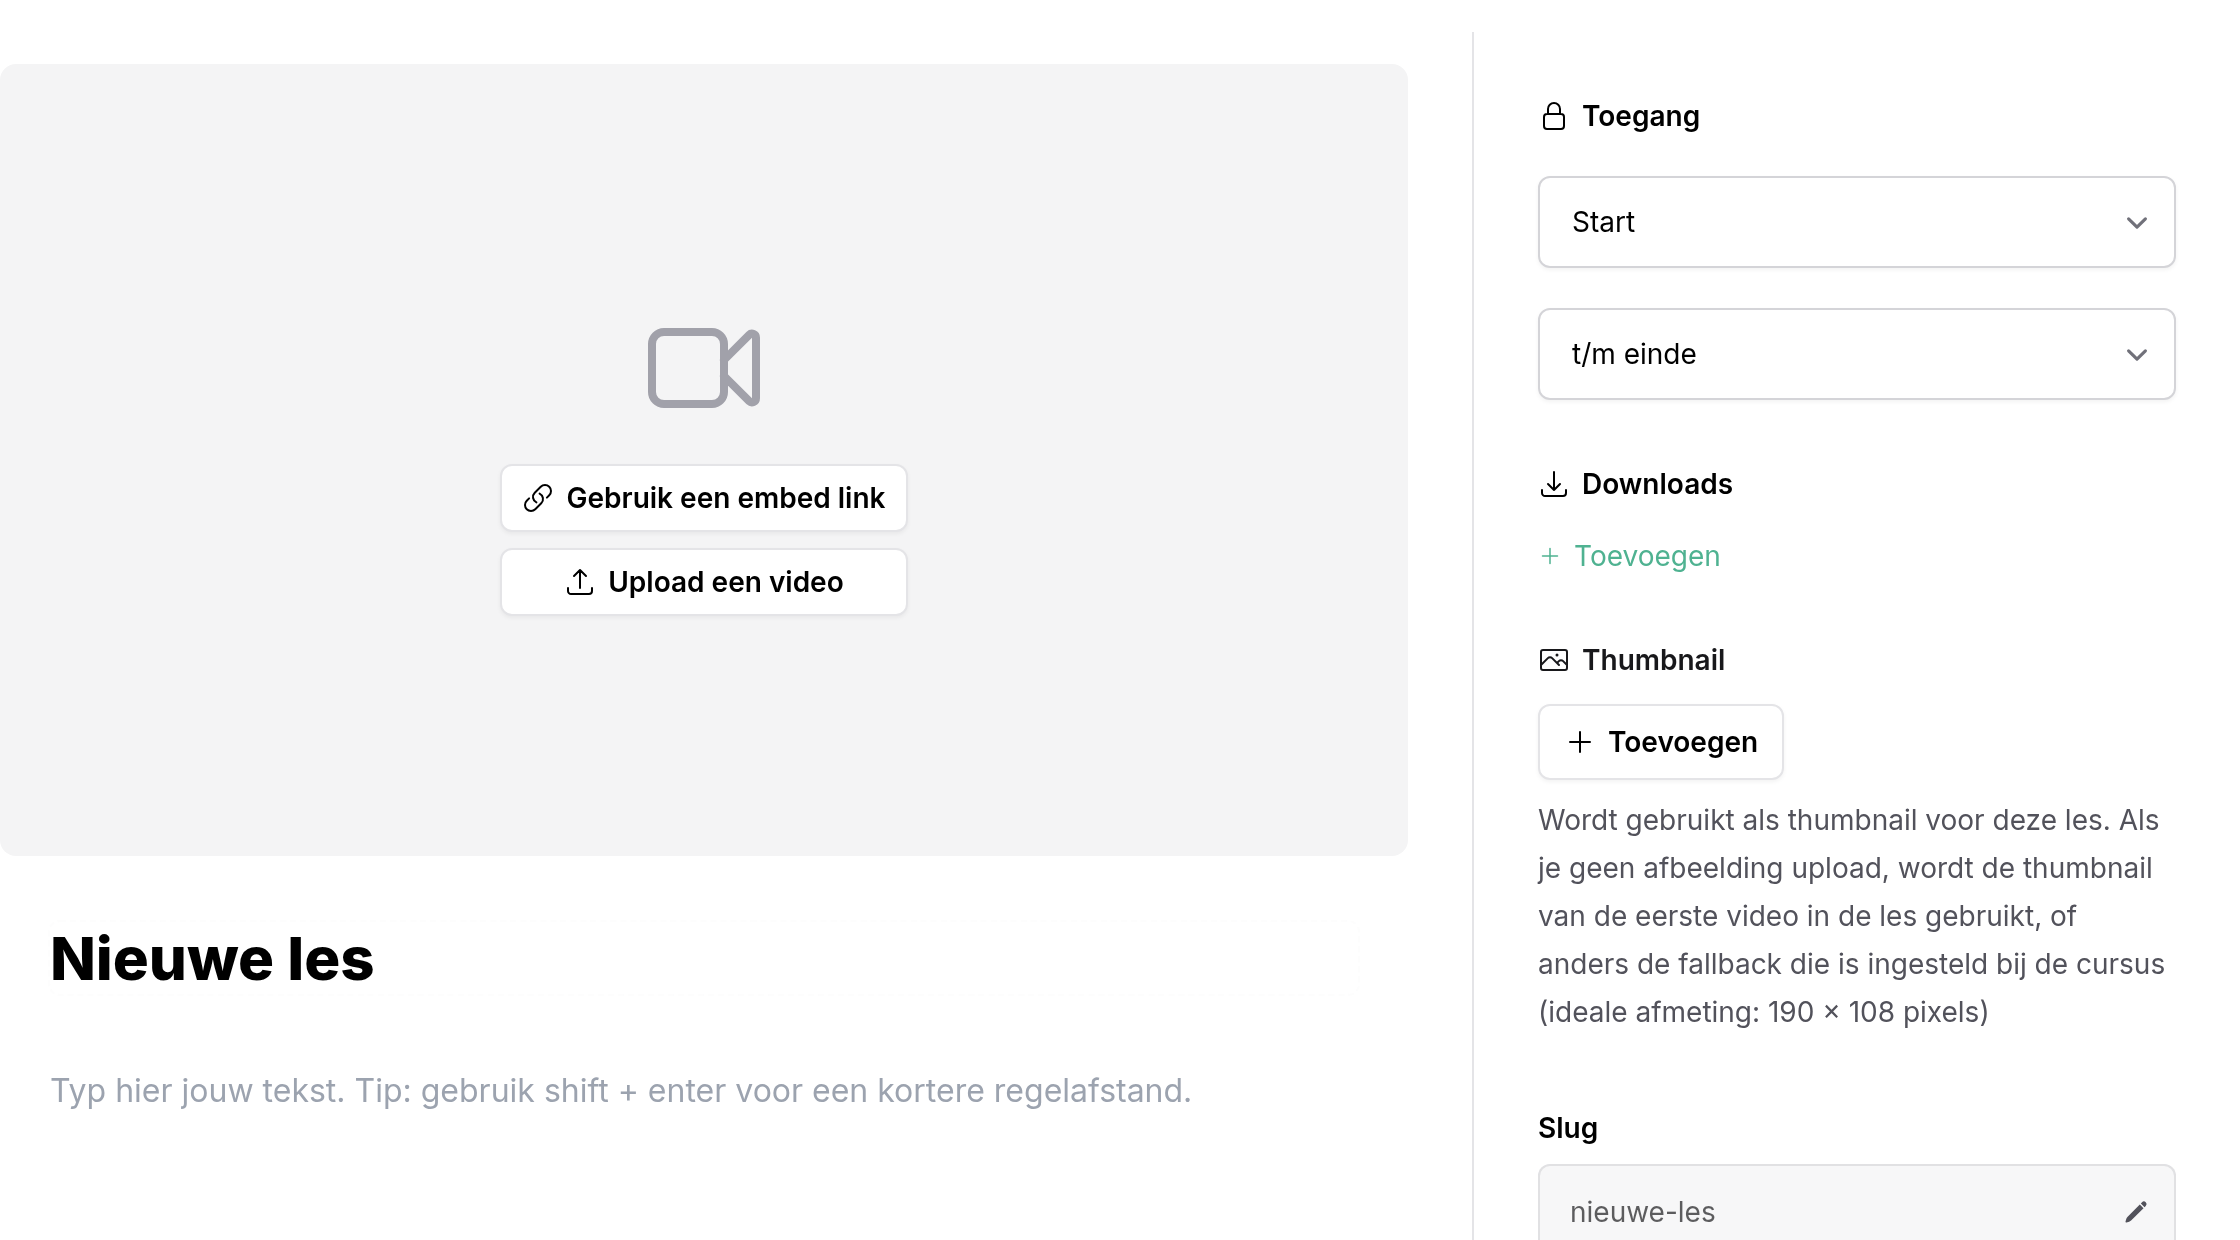Click the Thumbnail section heading
This screenshot has width=2240, height=1240.
(x=1653, y=660)
